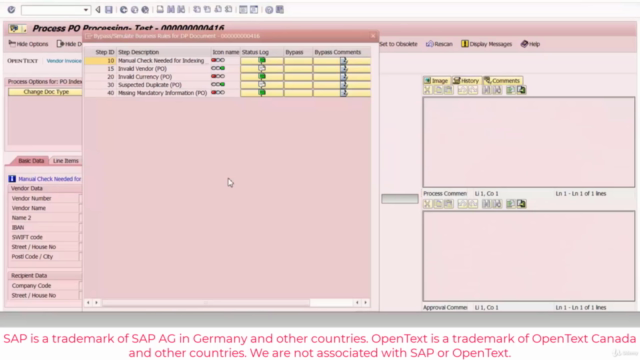This screenshot has height=360, width=640.
Task: Click the Step Description column header
Action: pos(163,52)
